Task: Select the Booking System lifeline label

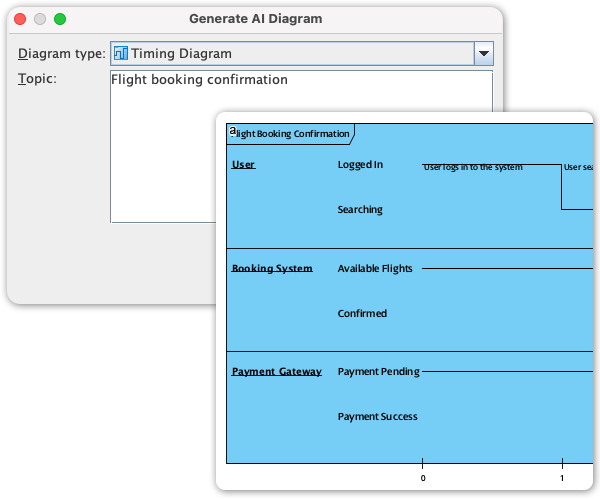Action: [x=272, y=268]
